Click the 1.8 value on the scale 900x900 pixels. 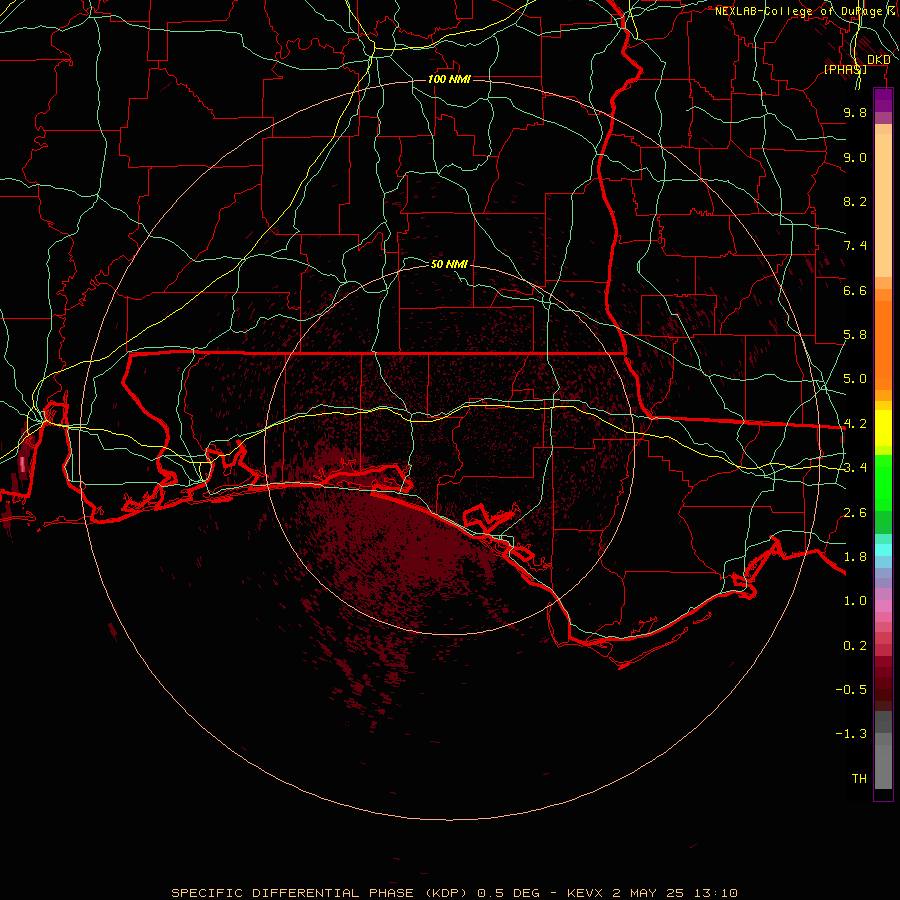(855, 557)
